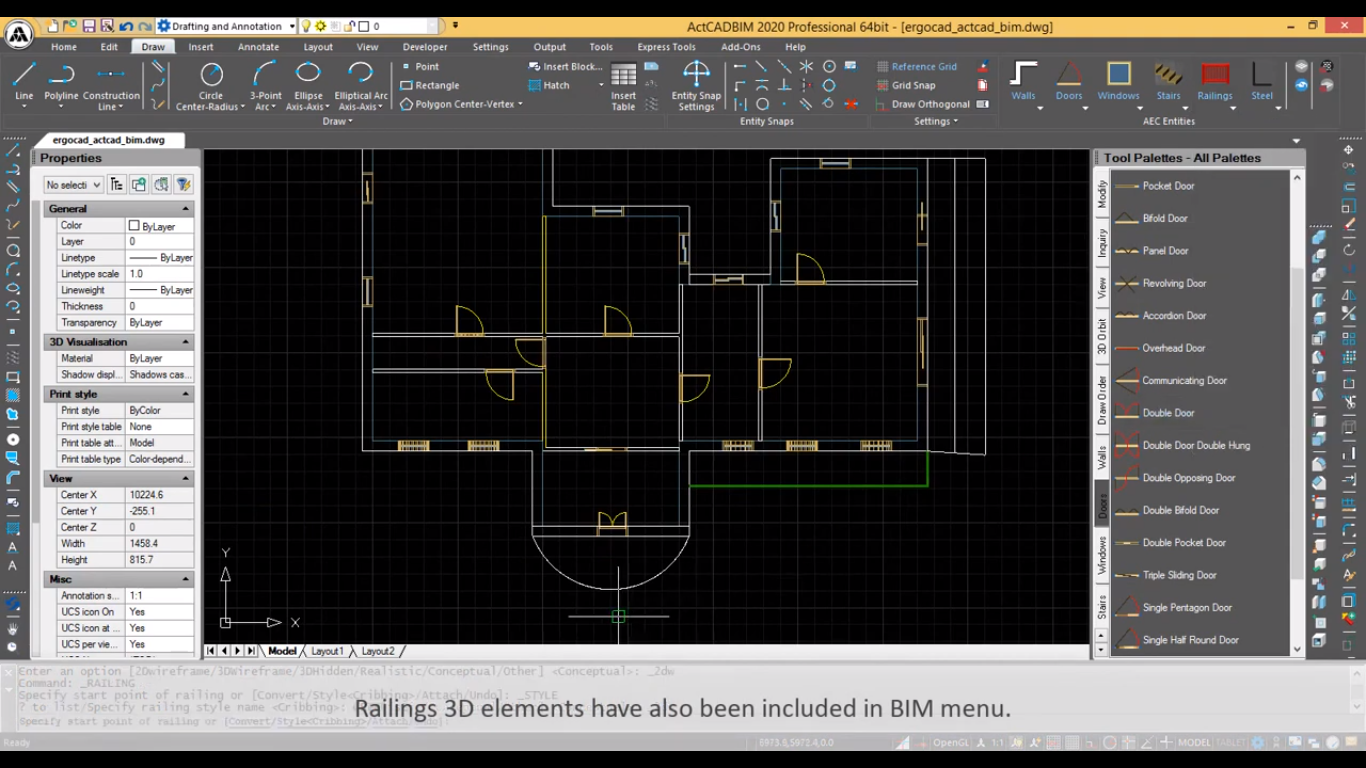
Task: Choose the Elliptical Arc tool
Action: point(361,85)
